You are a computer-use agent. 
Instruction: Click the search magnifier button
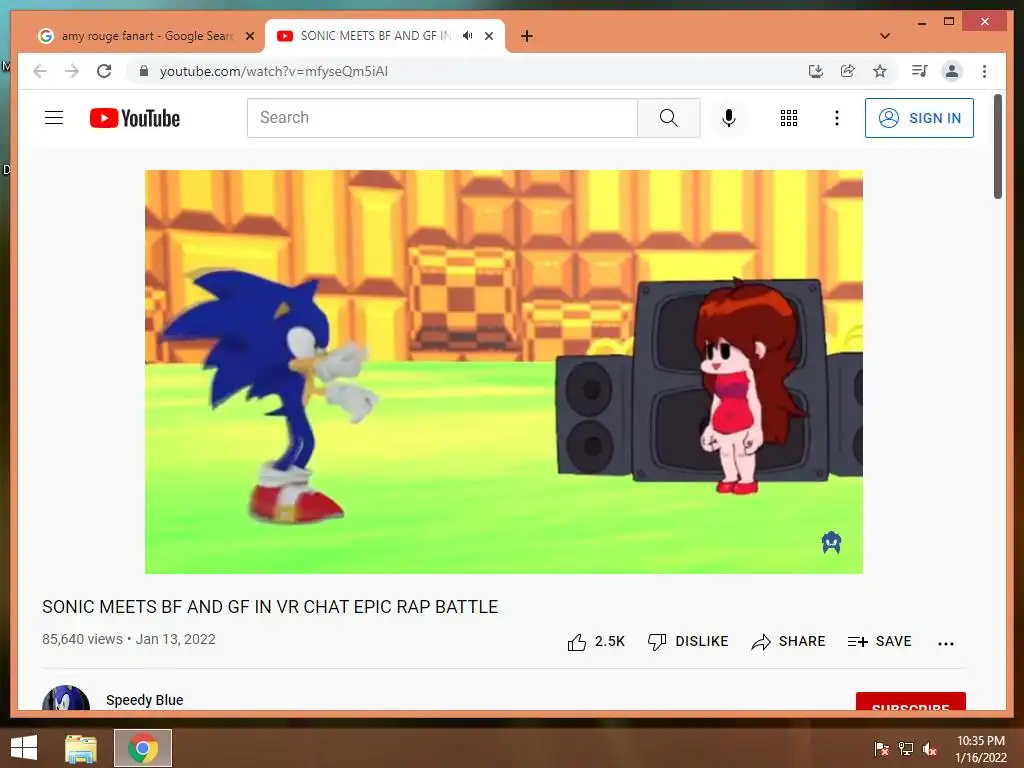[668, 118]
